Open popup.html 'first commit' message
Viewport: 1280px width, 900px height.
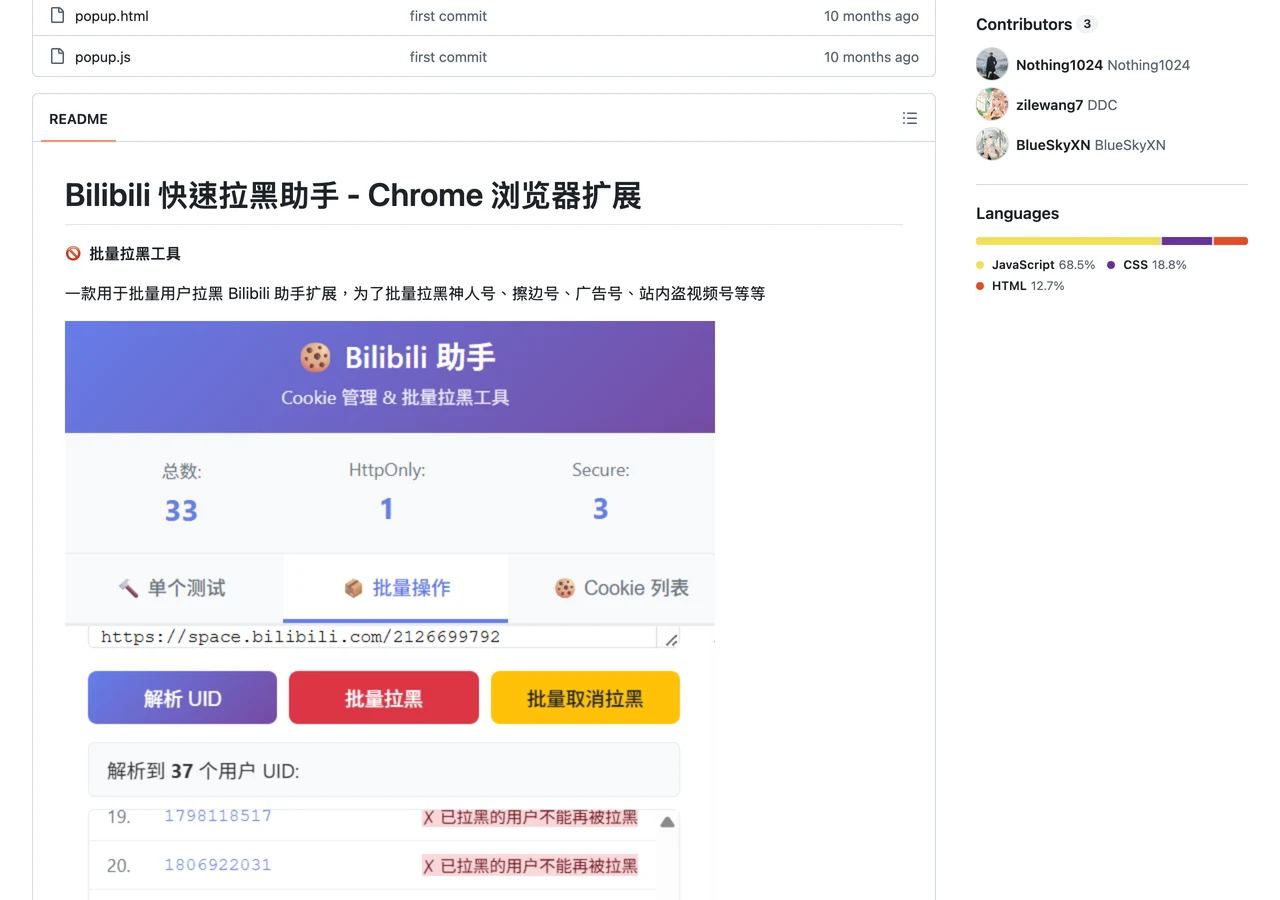448,16
